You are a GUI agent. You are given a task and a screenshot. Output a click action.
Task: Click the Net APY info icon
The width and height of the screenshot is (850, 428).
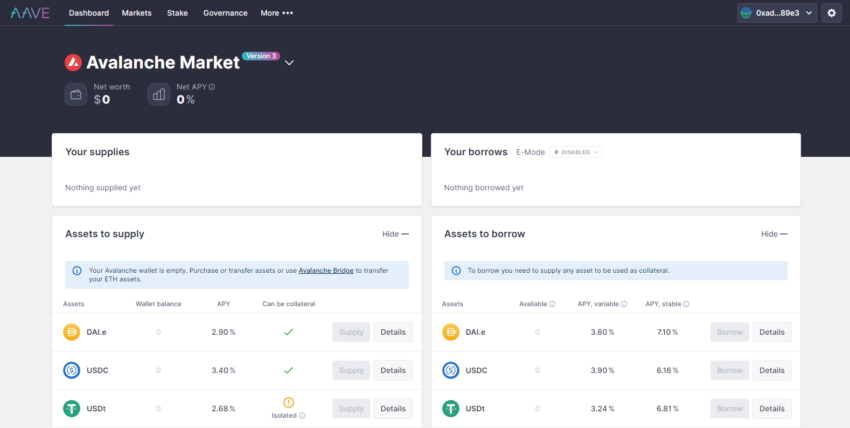212,87
